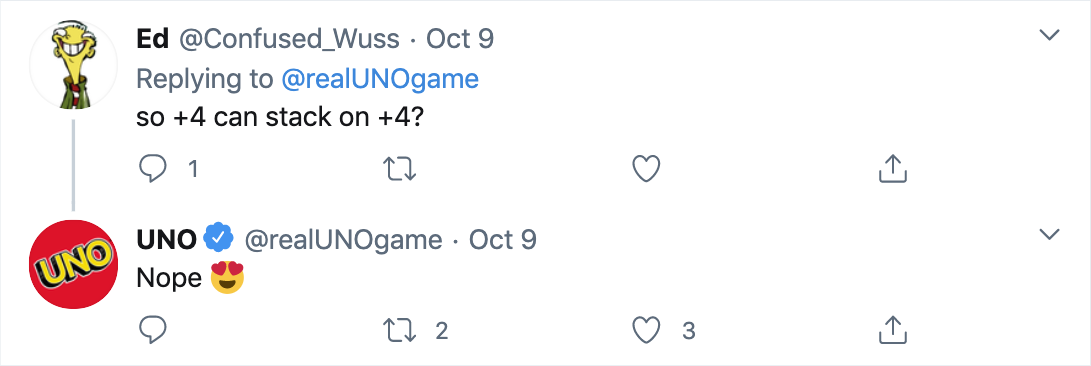Open Ed's Oct 9 tweet timestamp

tap(460, 39)
